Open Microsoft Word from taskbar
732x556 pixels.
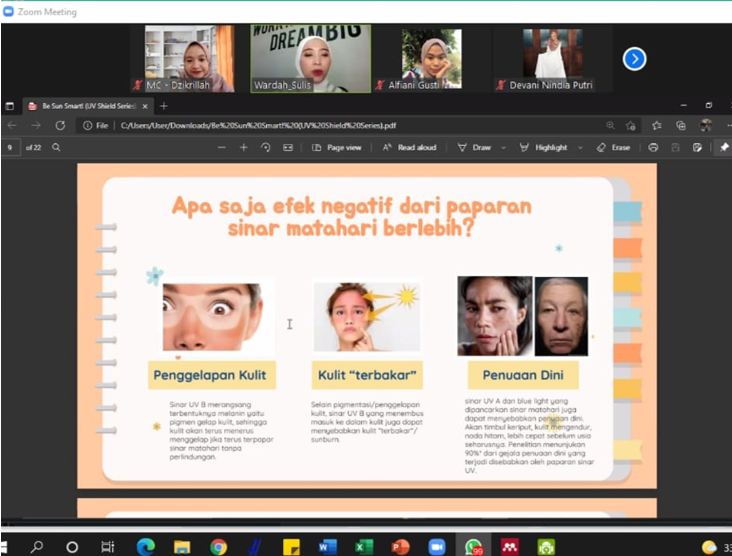coord(327,547)
